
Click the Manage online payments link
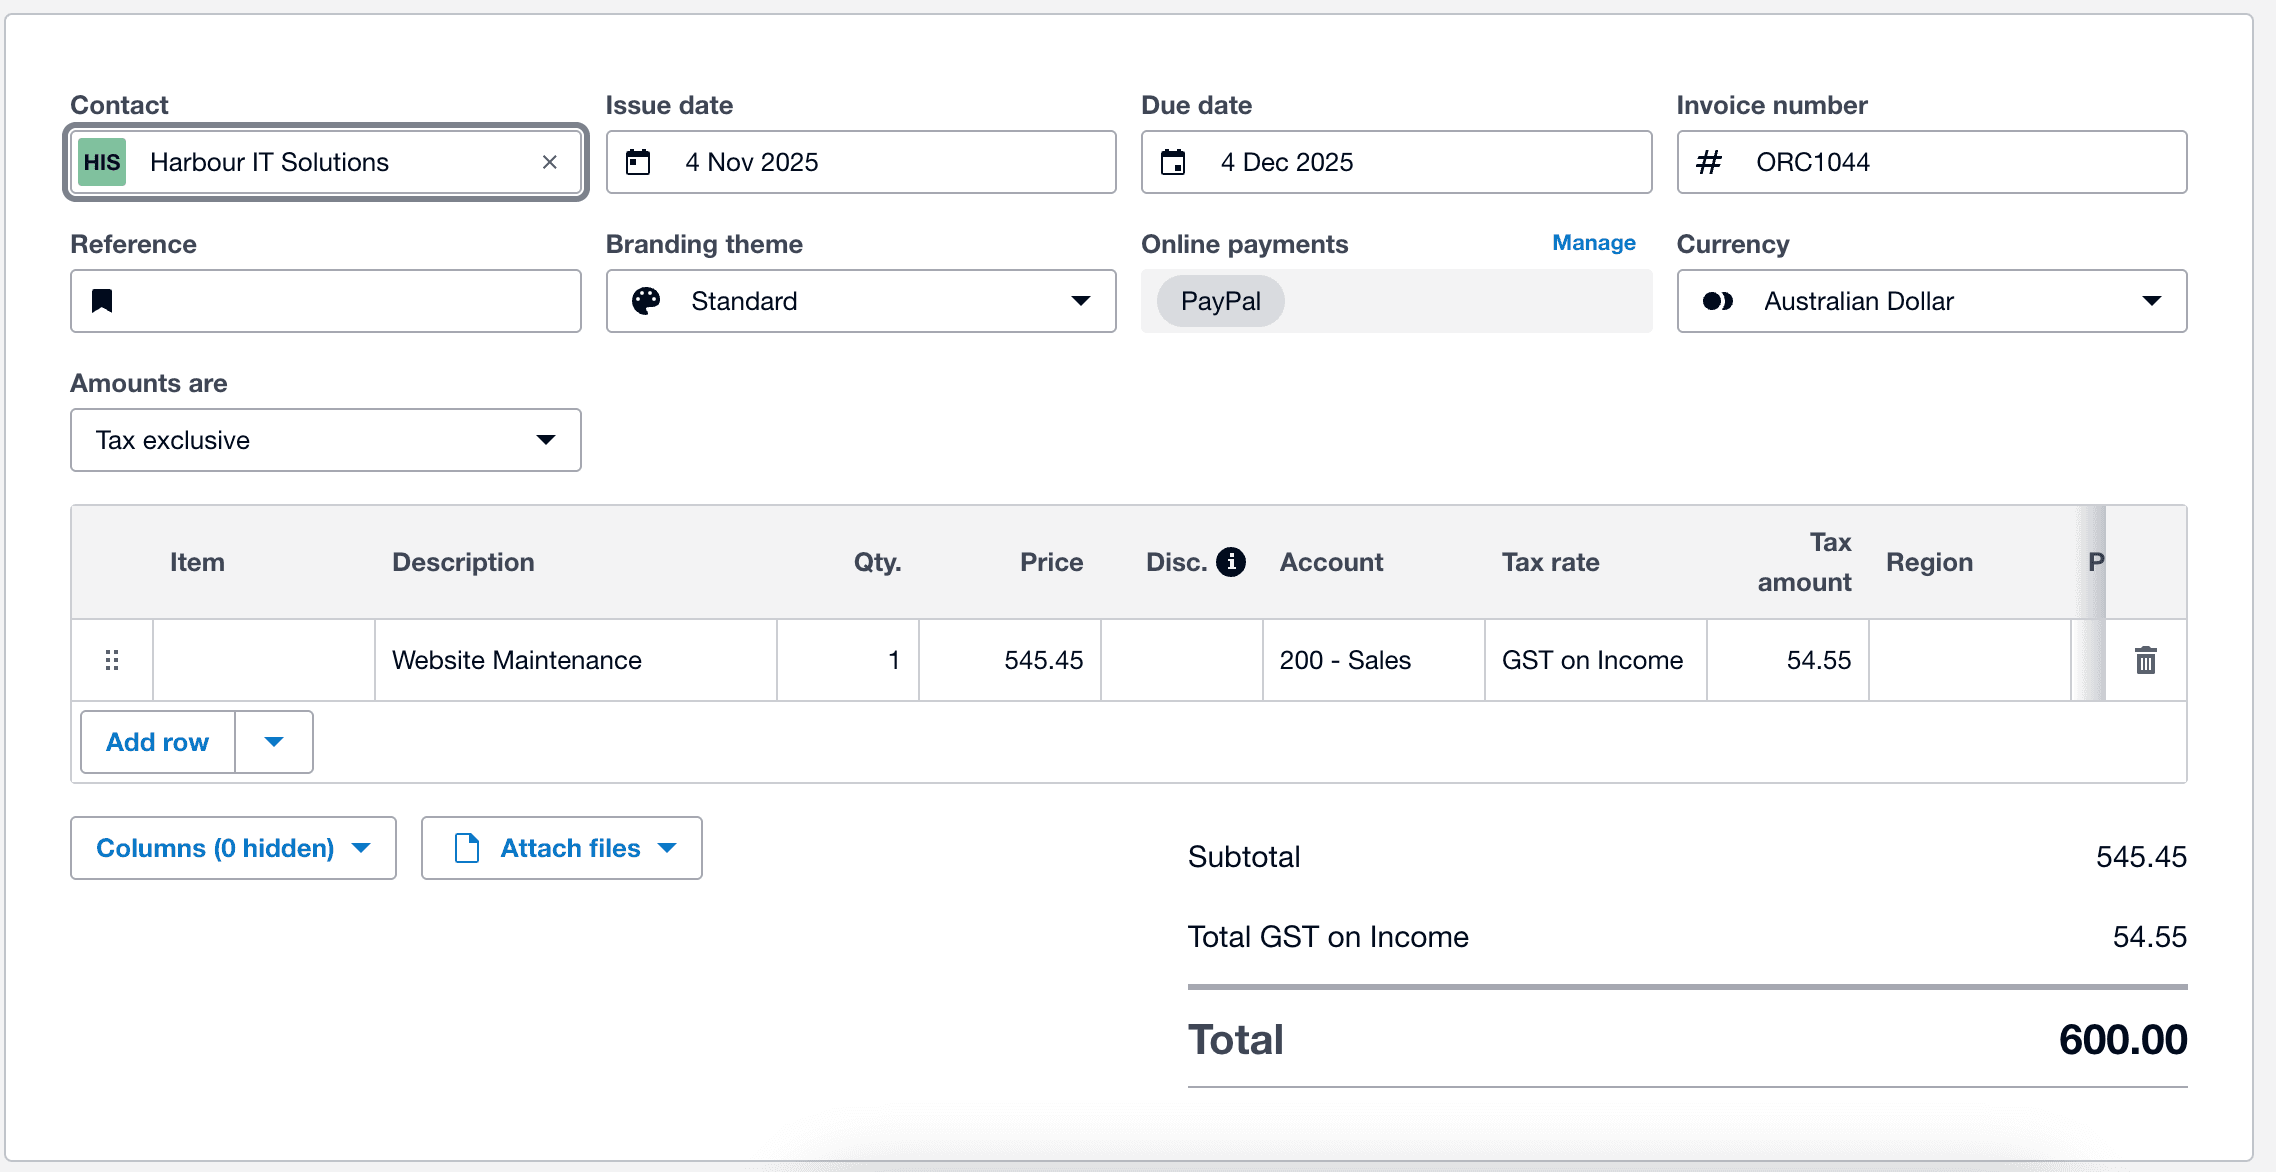pyautogui.click(x=1593, y=243)
